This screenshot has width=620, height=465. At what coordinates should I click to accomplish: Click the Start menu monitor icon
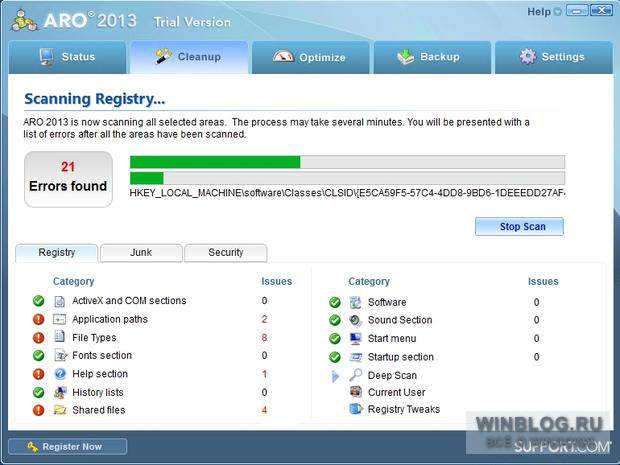tap(355, 338)
